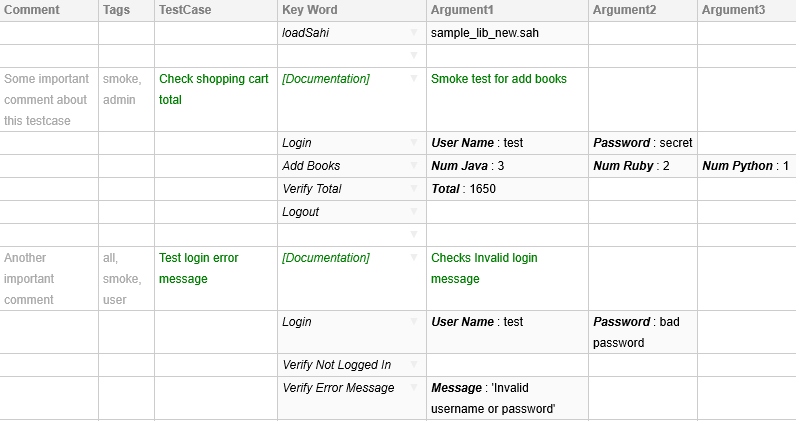Open the Verify Total keyword dropdown arrow
This screenshot has width=796, height=421.
pyautogui.click(x=414, y=189)
